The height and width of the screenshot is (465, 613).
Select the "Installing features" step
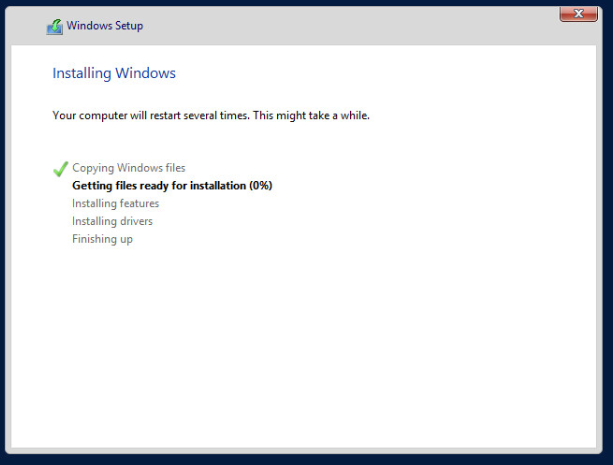115,204
